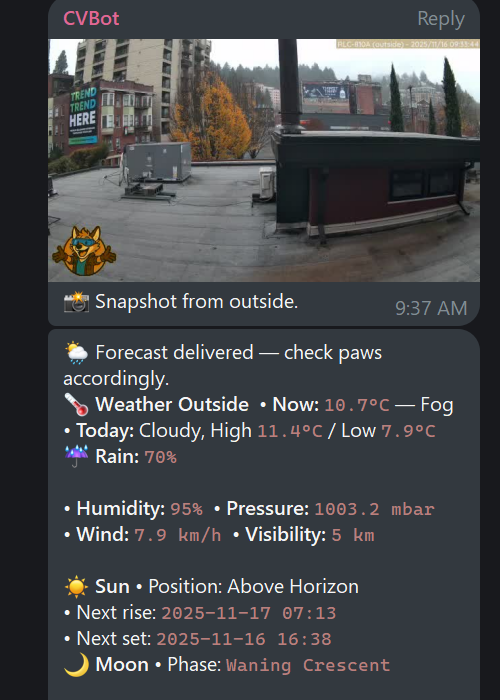Click the next set time 2025-11-16 16:38
This screenshot has width=500, height=700.
click(x=244, y=639)
